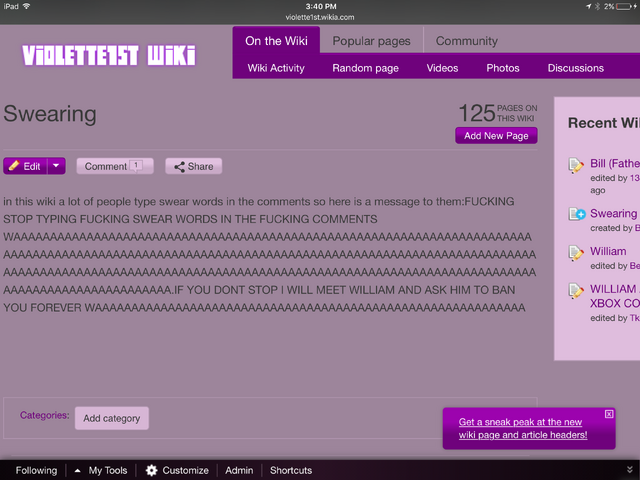This screenshot has height=480, width=640.
Task: Open Bill (Father) recent activity link
Action: [x=615, y=163]
